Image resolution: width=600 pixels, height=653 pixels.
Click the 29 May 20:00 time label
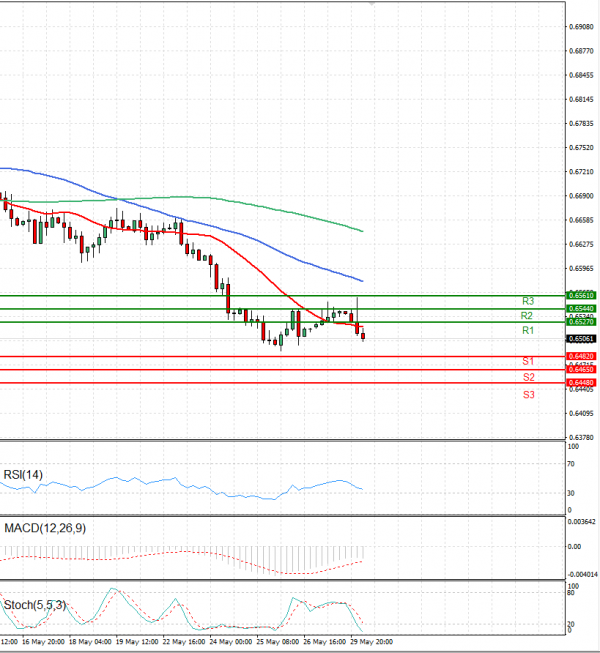[x=373, y=642]
